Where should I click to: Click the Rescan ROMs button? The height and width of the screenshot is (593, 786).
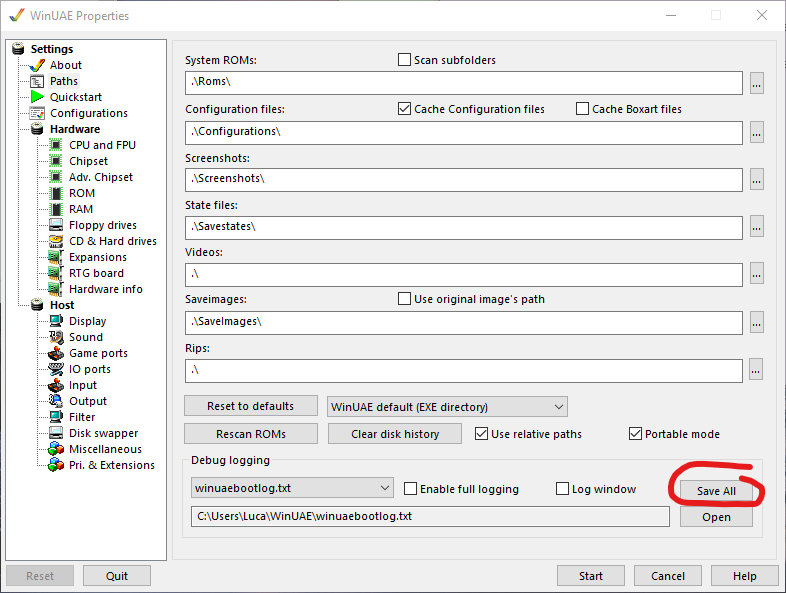[x=251, y=434]
